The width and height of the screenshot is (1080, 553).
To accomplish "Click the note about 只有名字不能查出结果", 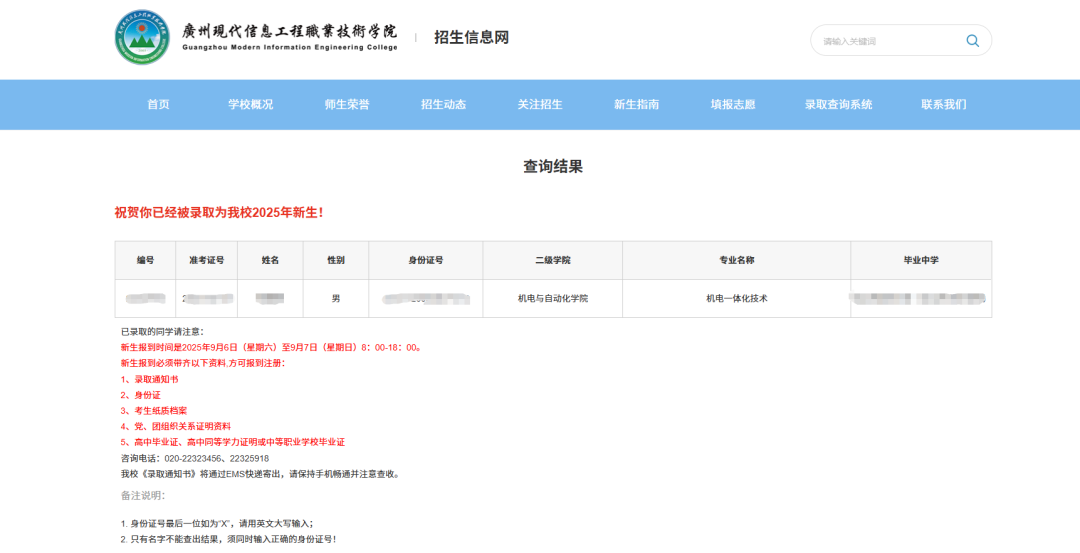I will 229,540.
